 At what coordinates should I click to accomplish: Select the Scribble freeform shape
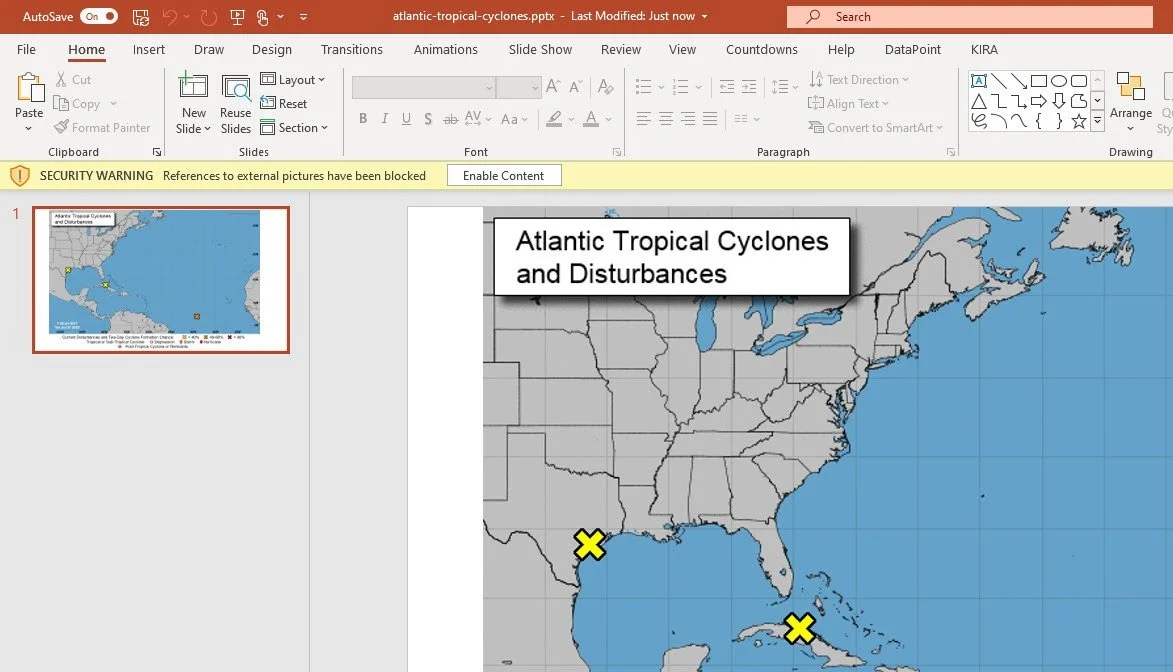pos(978,120)
